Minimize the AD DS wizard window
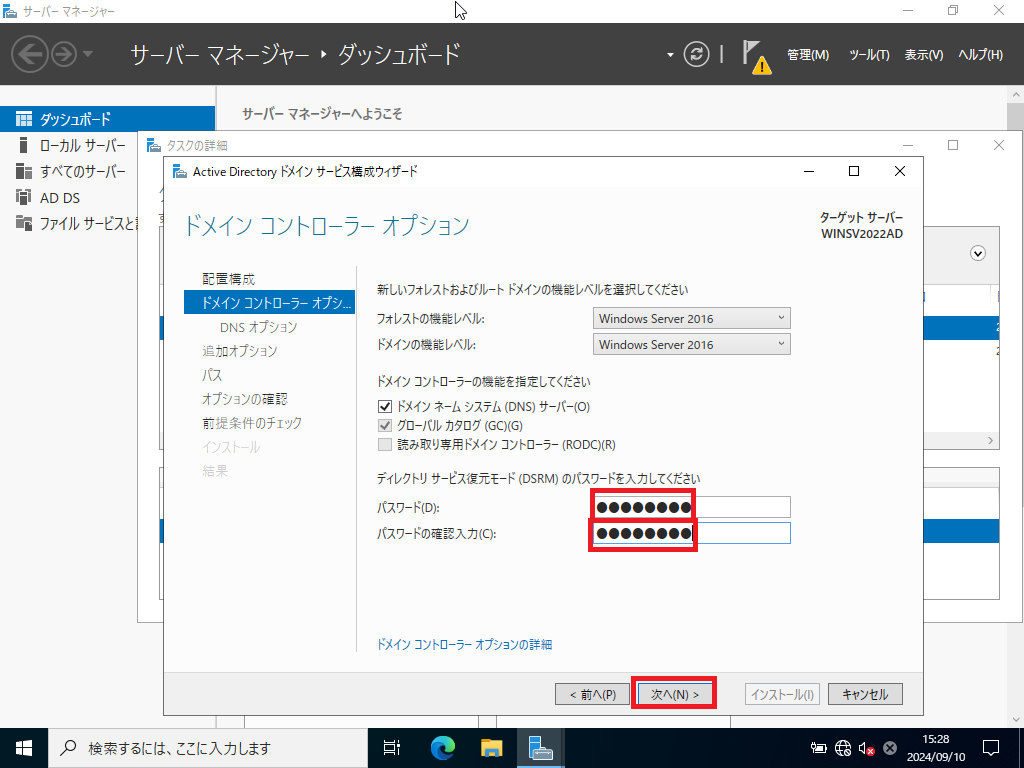 tap(809, 171)
